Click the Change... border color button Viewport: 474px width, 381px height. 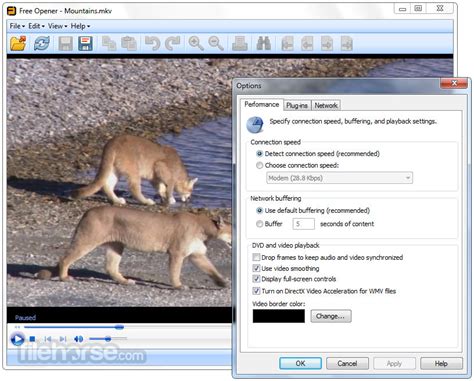click(331, 316)
